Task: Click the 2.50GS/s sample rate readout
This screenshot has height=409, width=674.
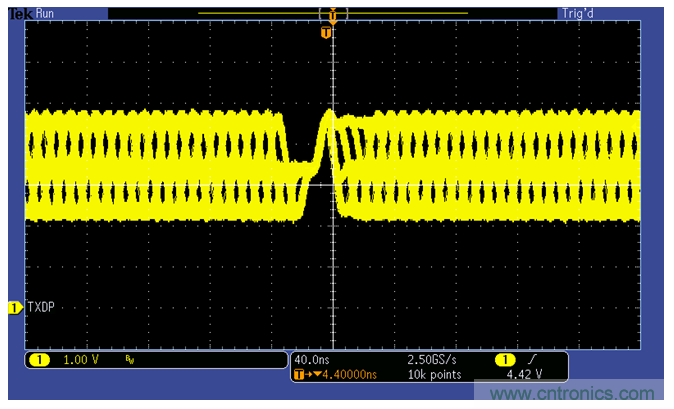Action: (x=430, y=359)
